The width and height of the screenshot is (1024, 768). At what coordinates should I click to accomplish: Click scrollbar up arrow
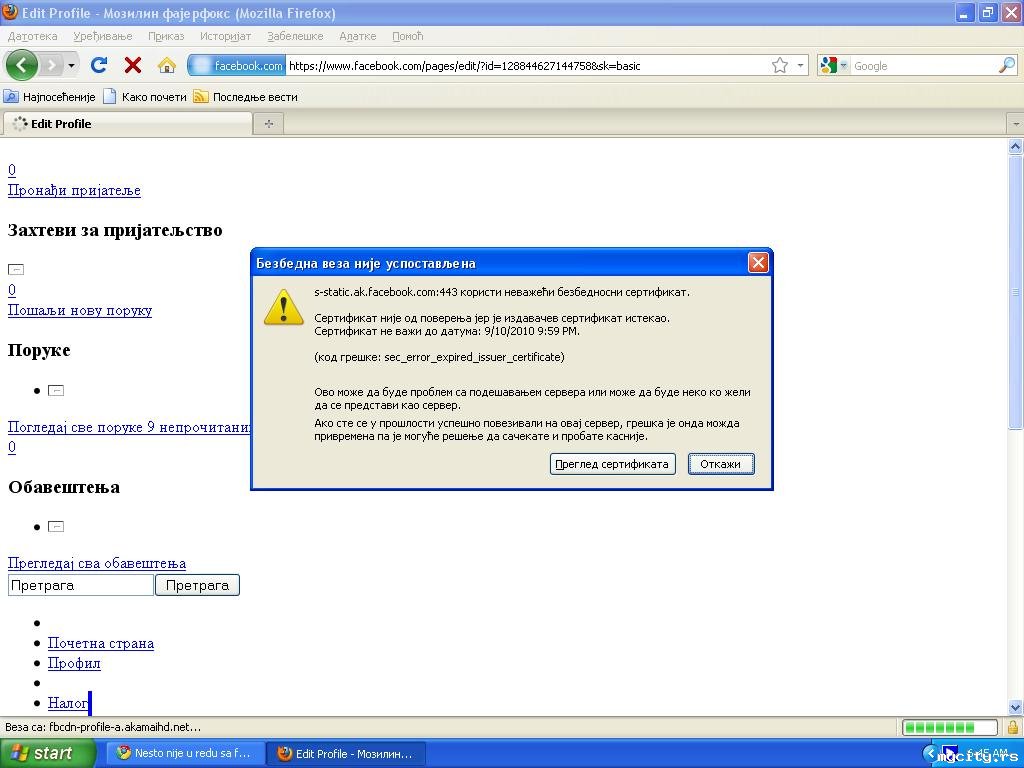tap(1015, 146)
